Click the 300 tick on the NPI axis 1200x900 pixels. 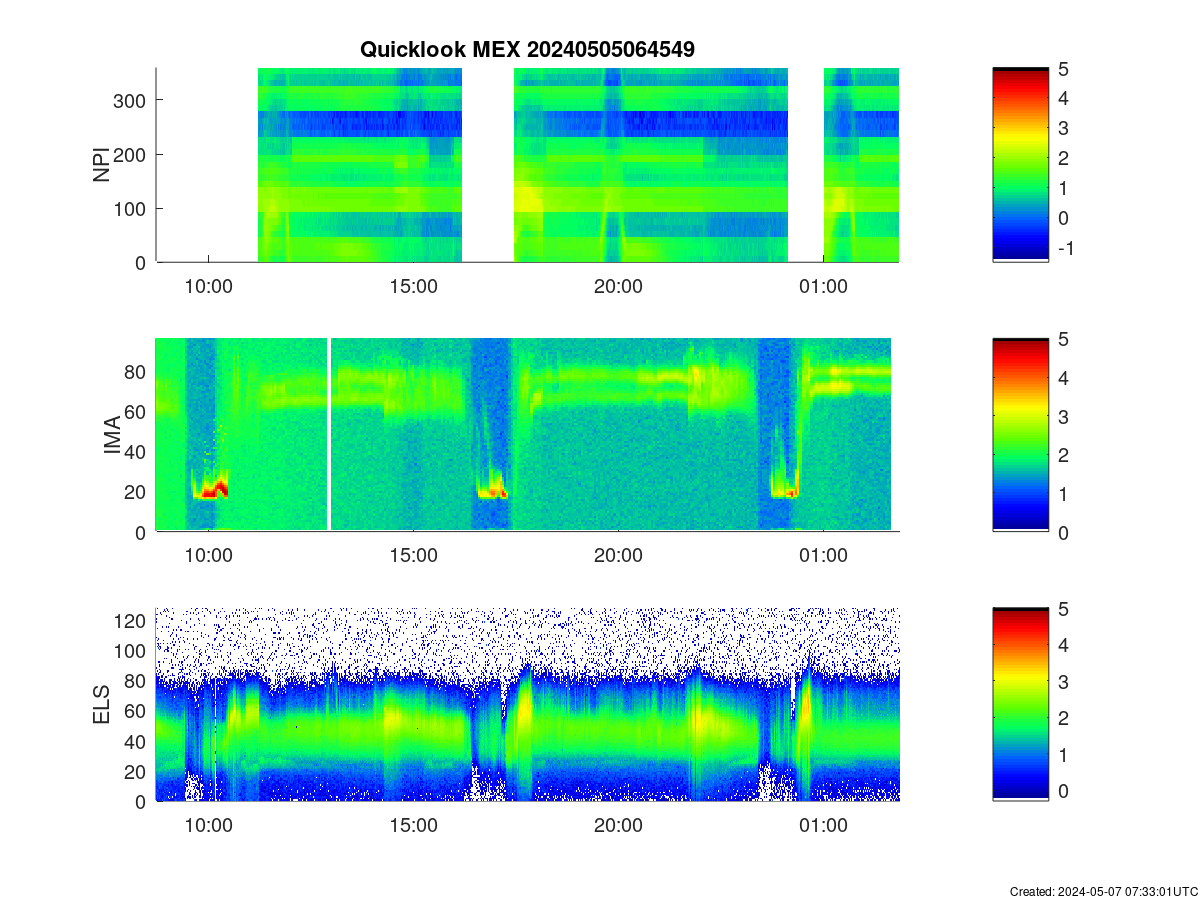[131, 100]
